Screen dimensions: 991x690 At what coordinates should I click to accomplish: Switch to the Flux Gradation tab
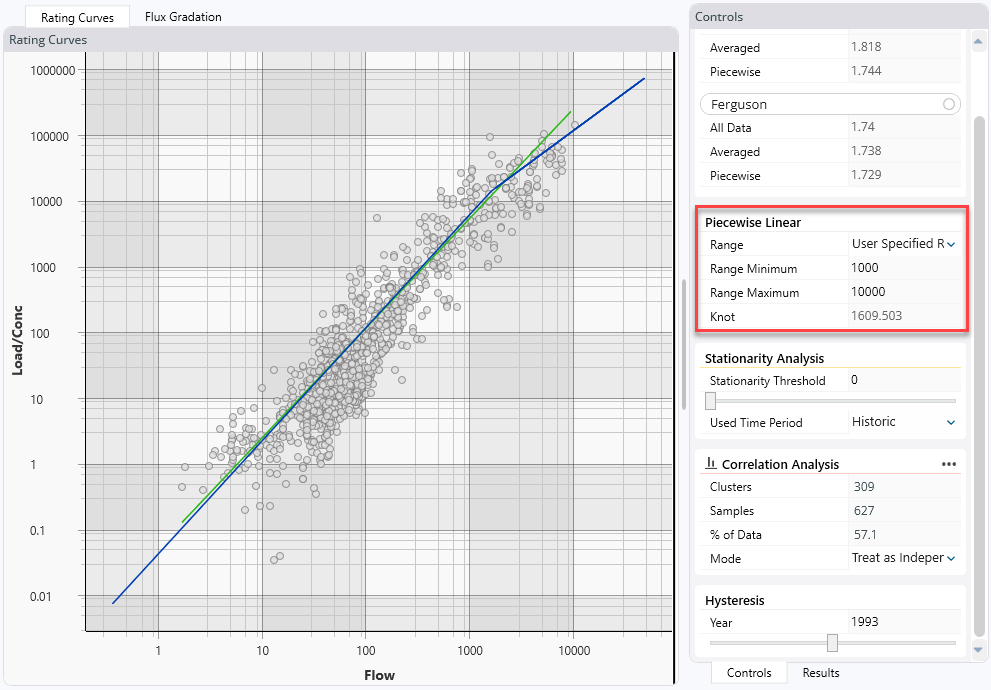pyautogui.click(x=183, y=16)
